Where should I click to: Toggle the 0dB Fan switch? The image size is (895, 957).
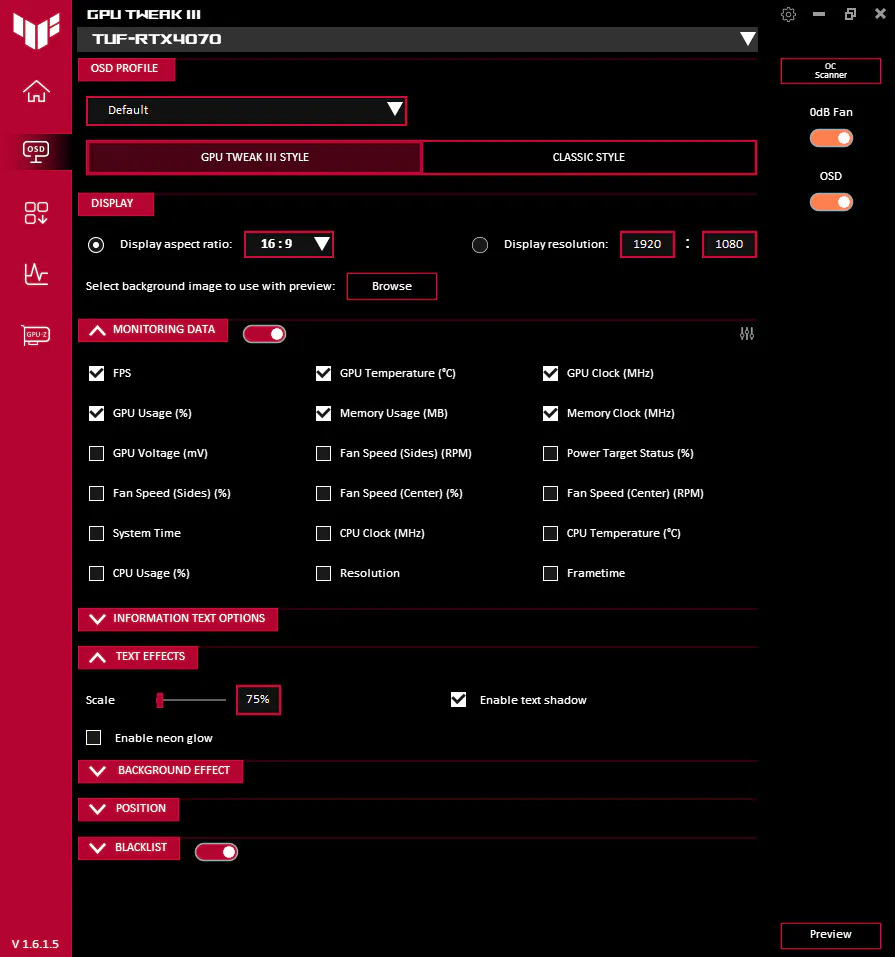pos(831,138)
